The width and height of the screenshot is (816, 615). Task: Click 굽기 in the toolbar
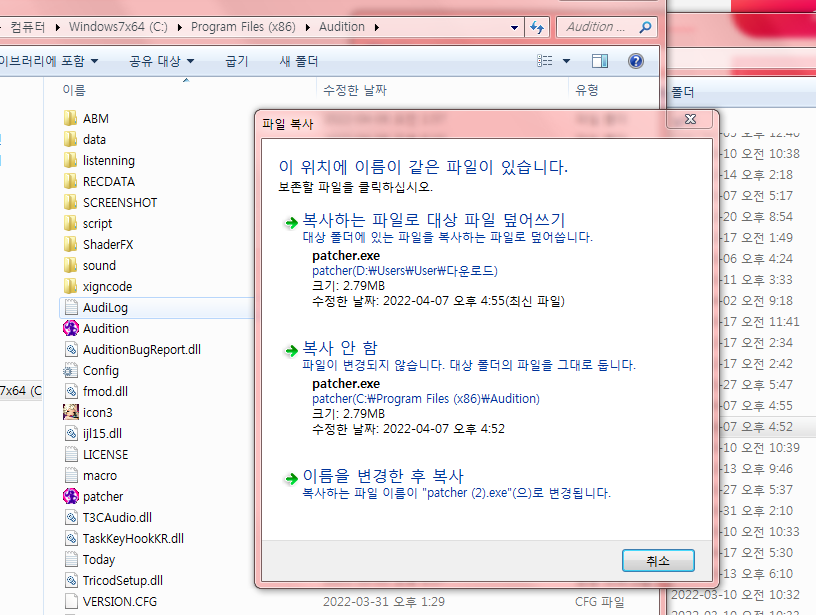click(237, 61)
